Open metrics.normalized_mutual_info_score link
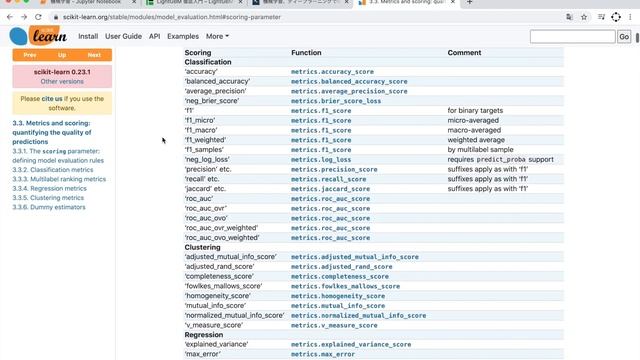The height and width of the screenshot is (360, 640). tap(358, 316)
